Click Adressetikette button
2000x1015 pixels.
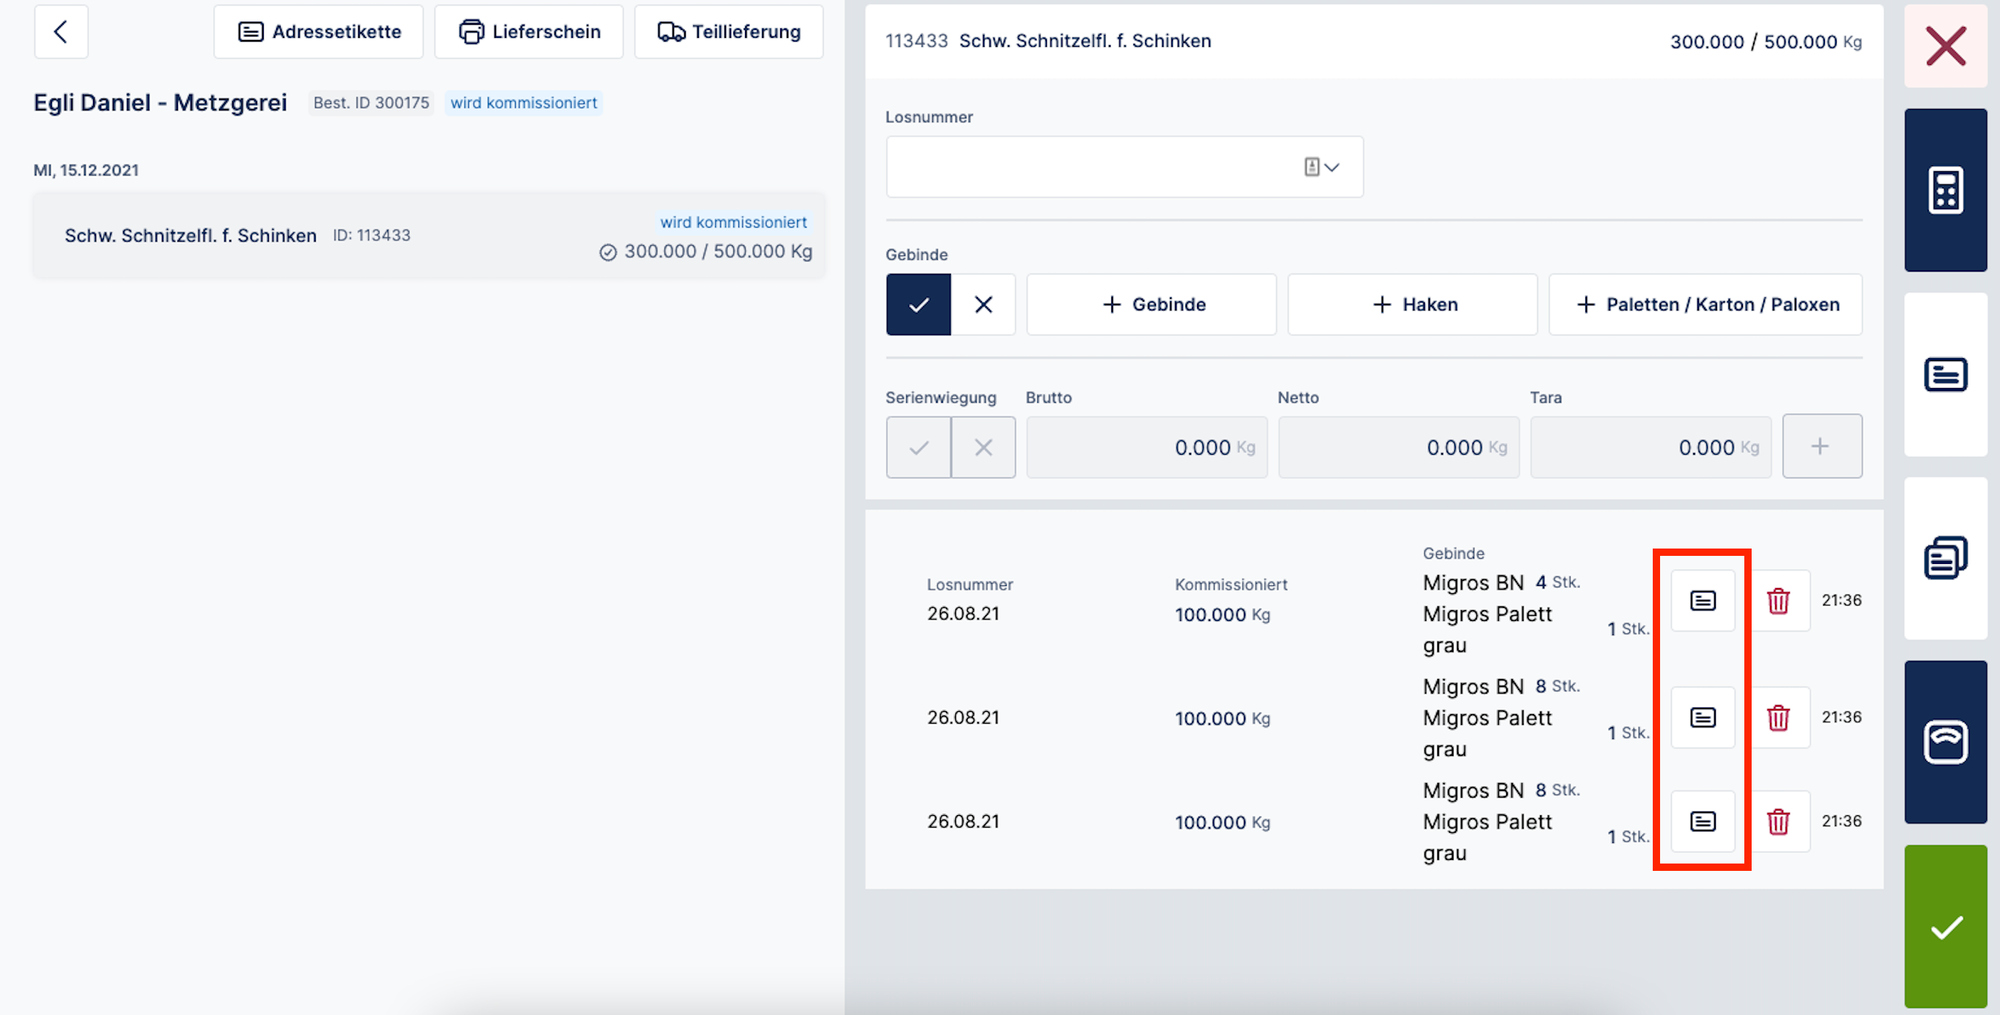click(318, 32)
